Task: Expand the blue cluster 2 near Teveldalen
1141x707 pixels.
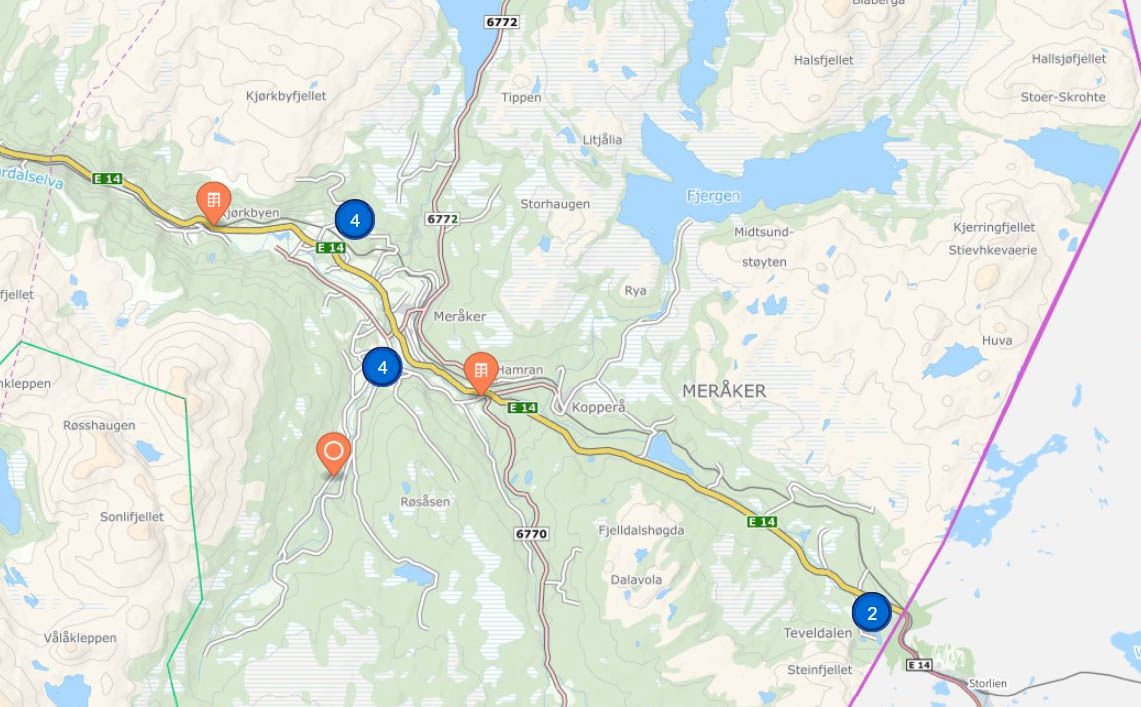Action: click(871, 612)
